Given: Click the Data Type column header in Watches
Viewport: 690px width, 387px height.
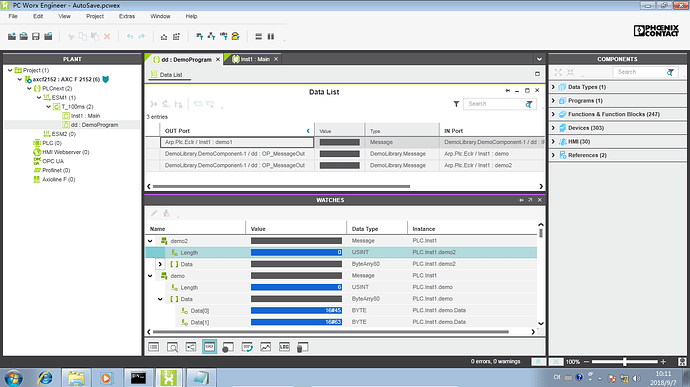Looking at the screenshot, I should [365, 229].
